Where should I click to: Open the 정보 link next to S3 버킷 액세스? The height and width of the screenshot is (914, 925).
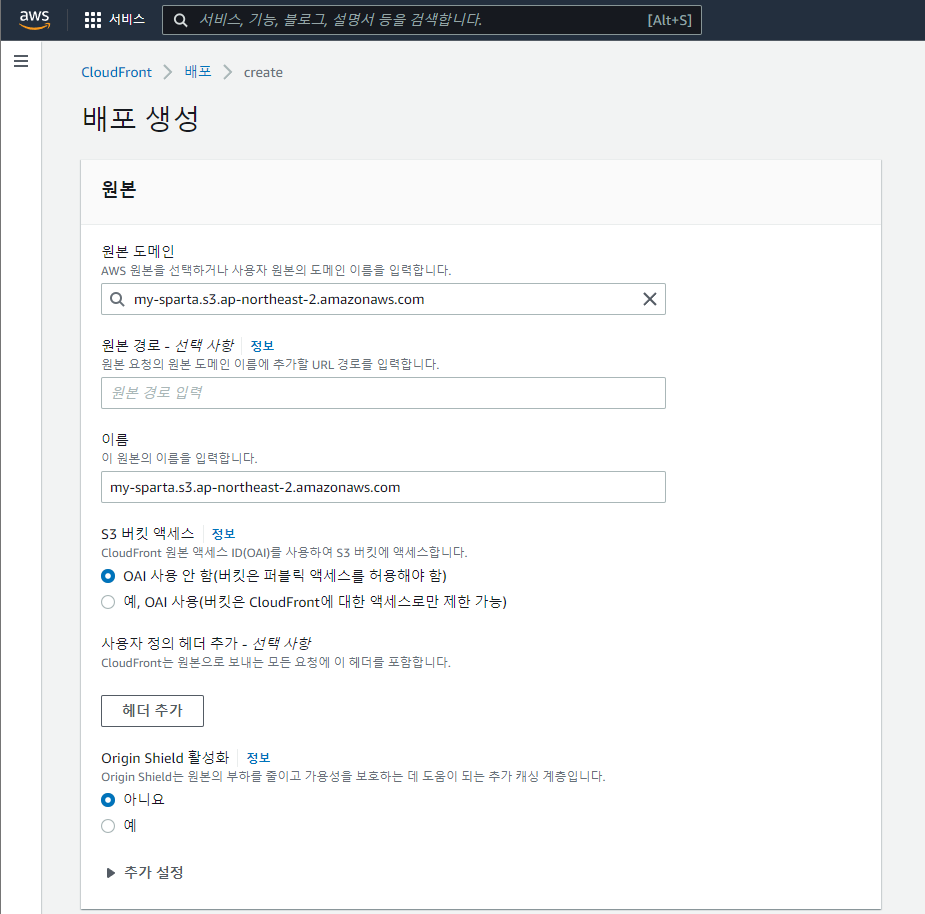point(223,534)
